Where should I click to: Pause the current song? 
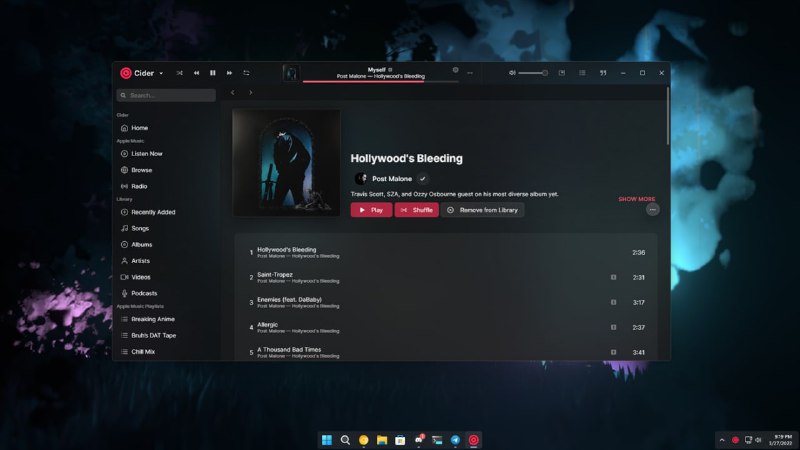(x=213, y=73)
